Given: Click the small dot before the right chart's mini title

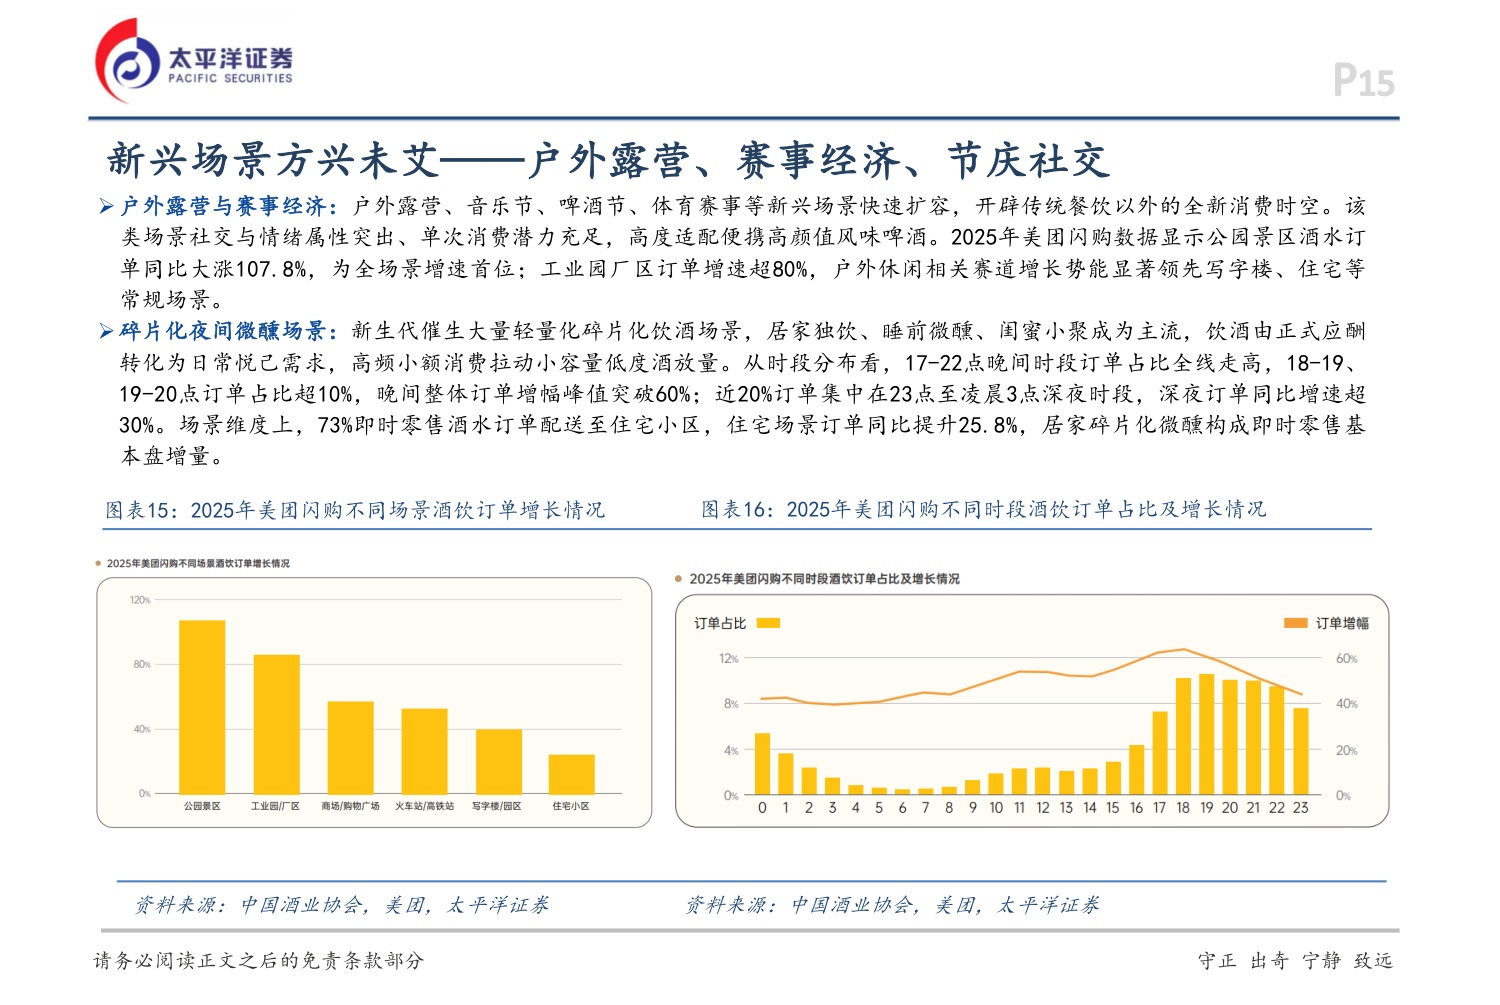Looking at the screenshot, I should (x=679, y=579).
